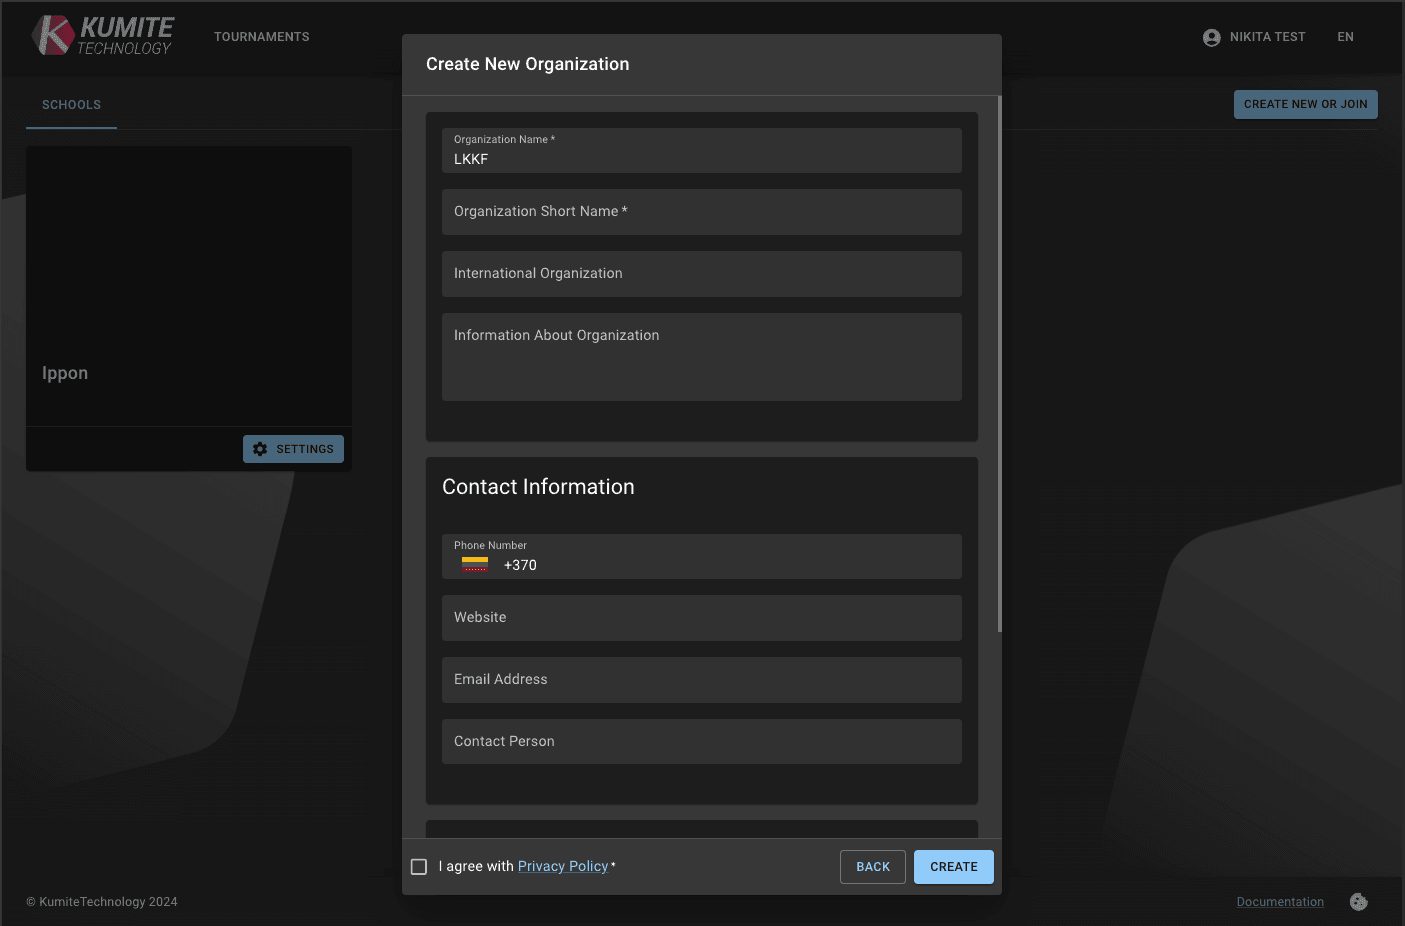1405x926 pixels.
Task: Click the gear icon on the Ippon SETTINGS button
Action: 260,448
